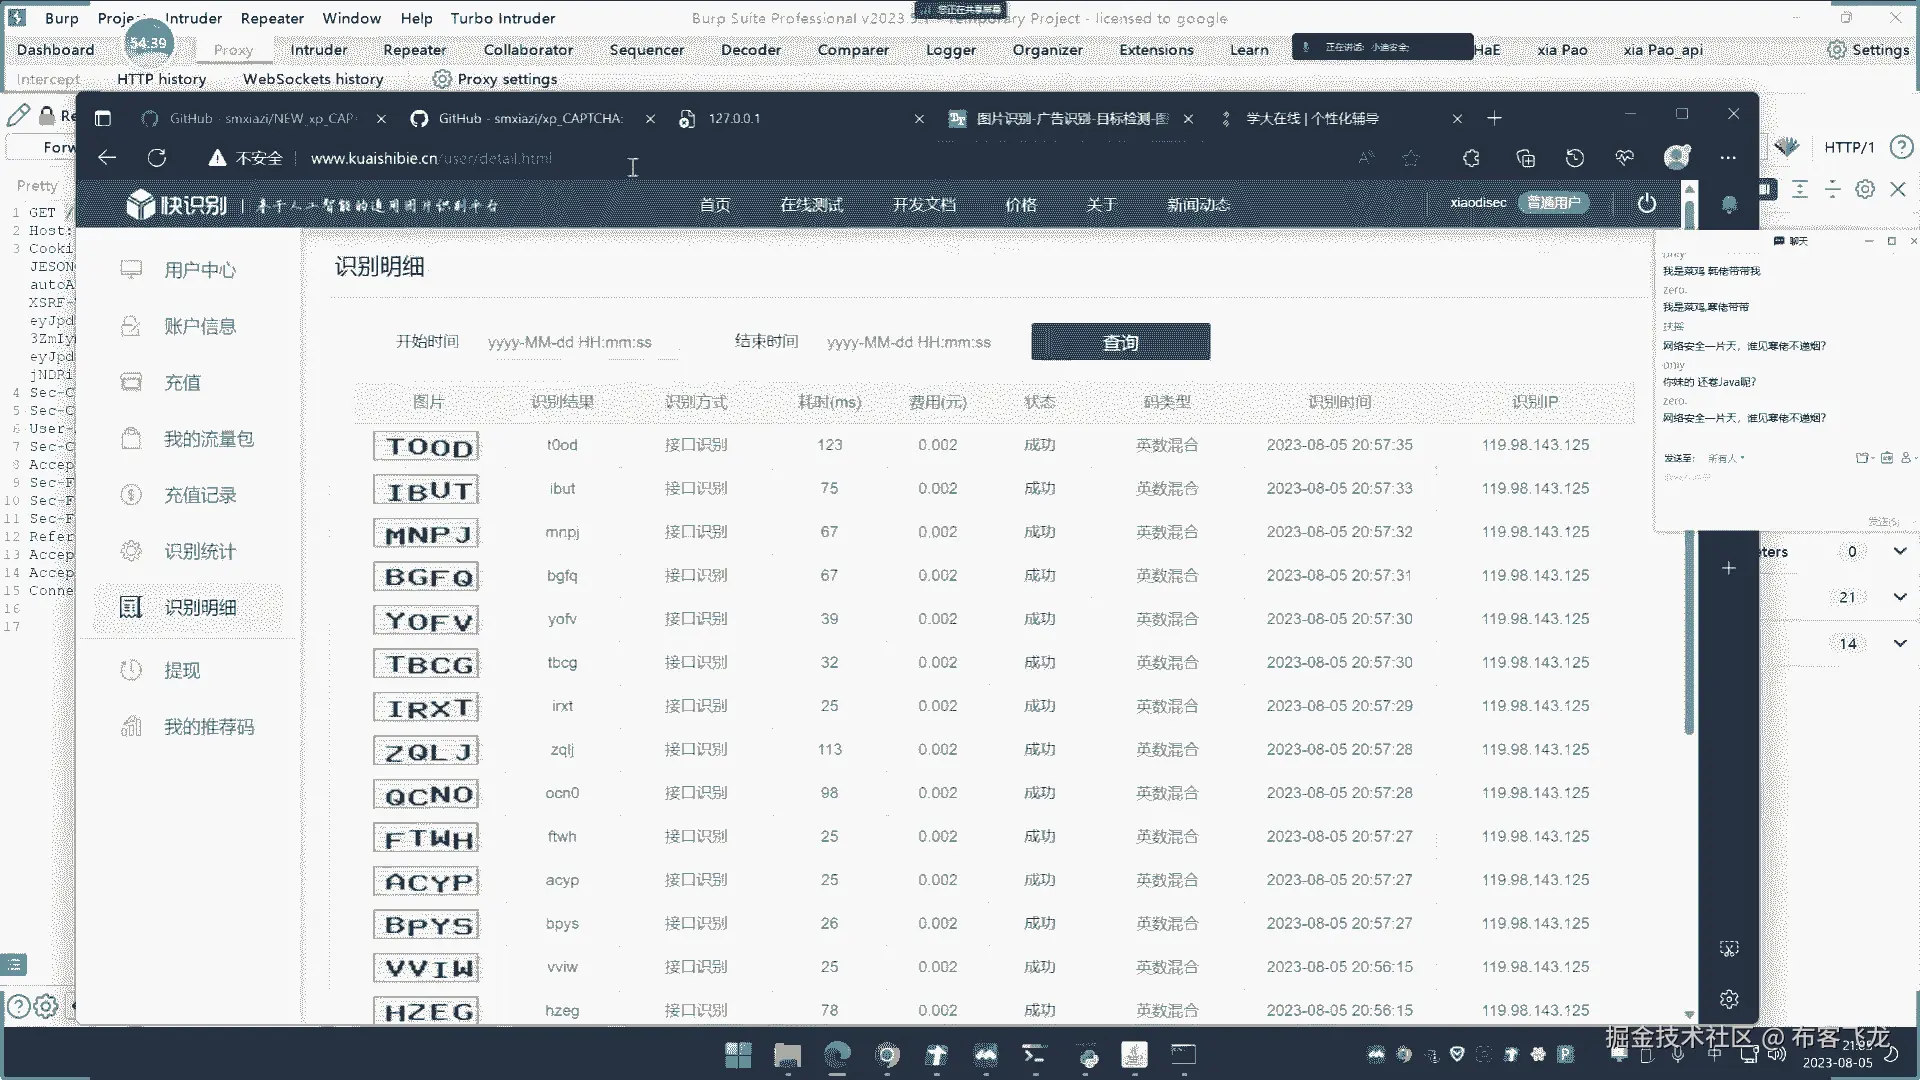Open Burp Settings gear at top right
This screenshot has height=1080, width=1920.
click(x=1837, y=49)
